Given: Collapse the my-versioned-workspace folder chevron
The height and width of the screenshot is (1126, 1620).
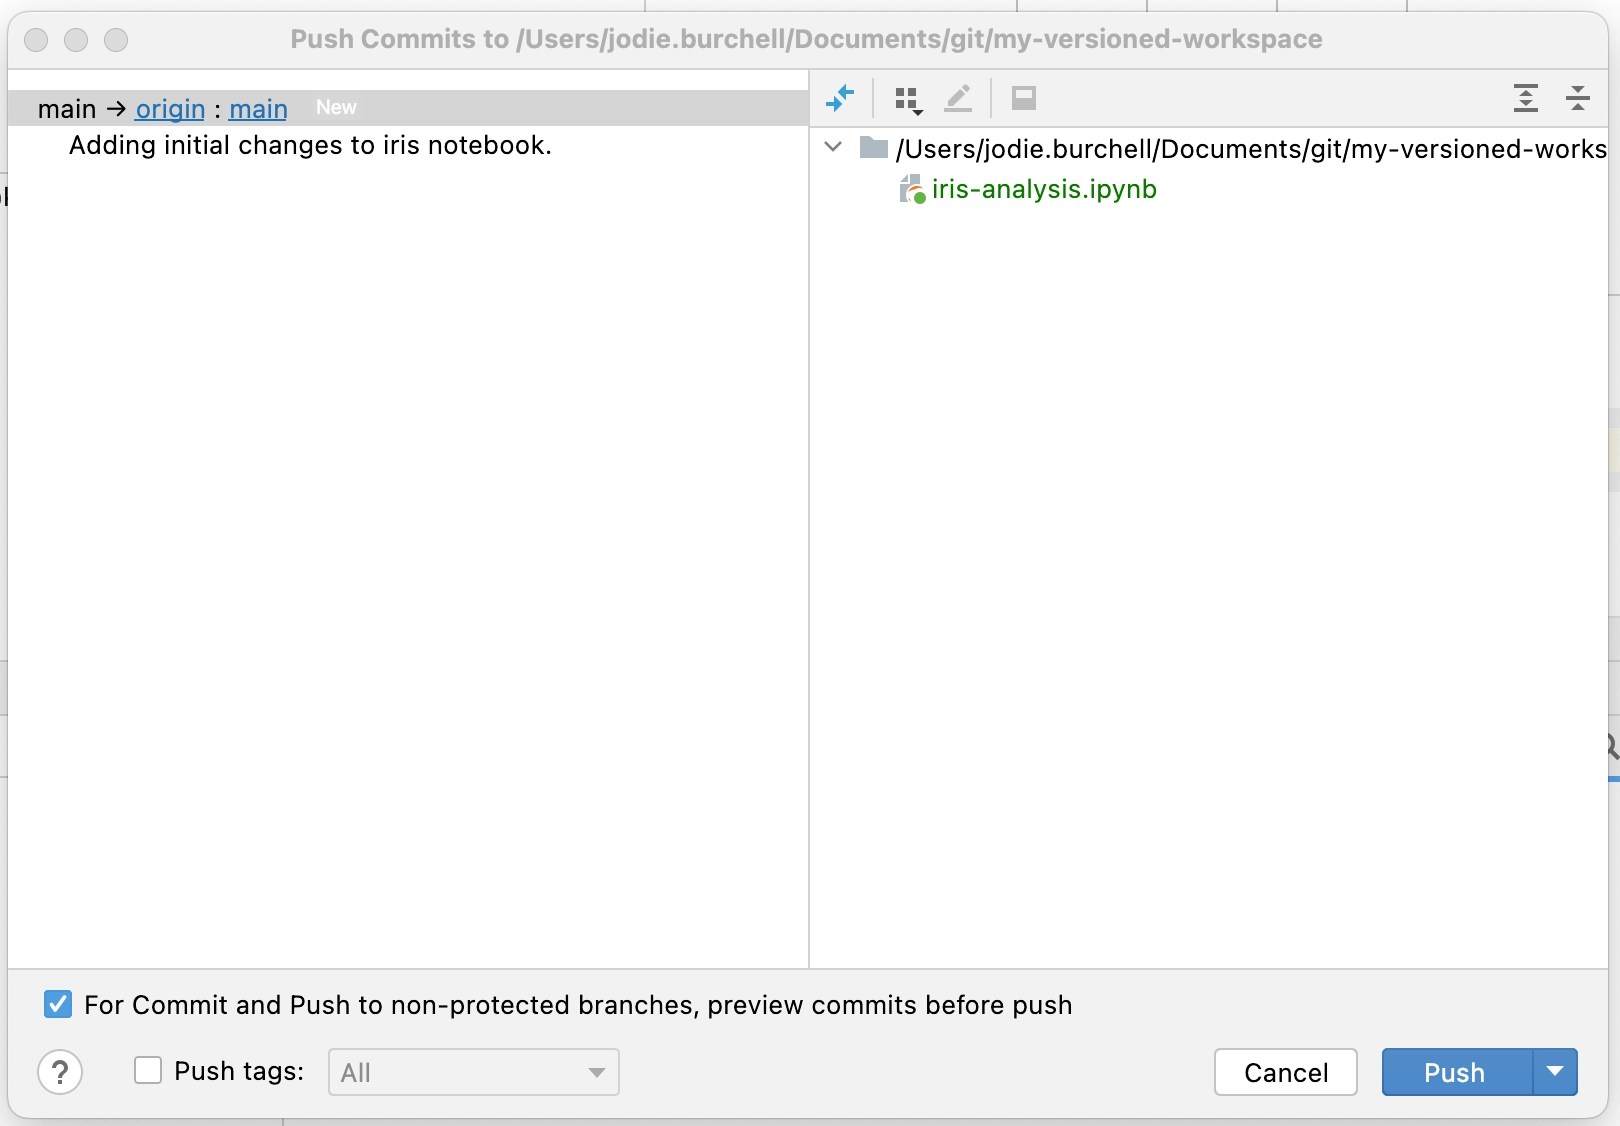Looking at the screenshot, I should coord(833,147).
